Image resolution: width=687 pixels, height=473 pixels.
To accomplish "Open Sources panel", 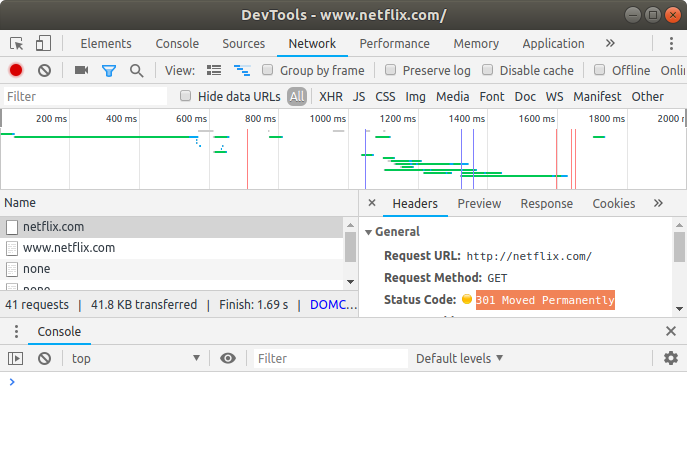I will 244,44.
